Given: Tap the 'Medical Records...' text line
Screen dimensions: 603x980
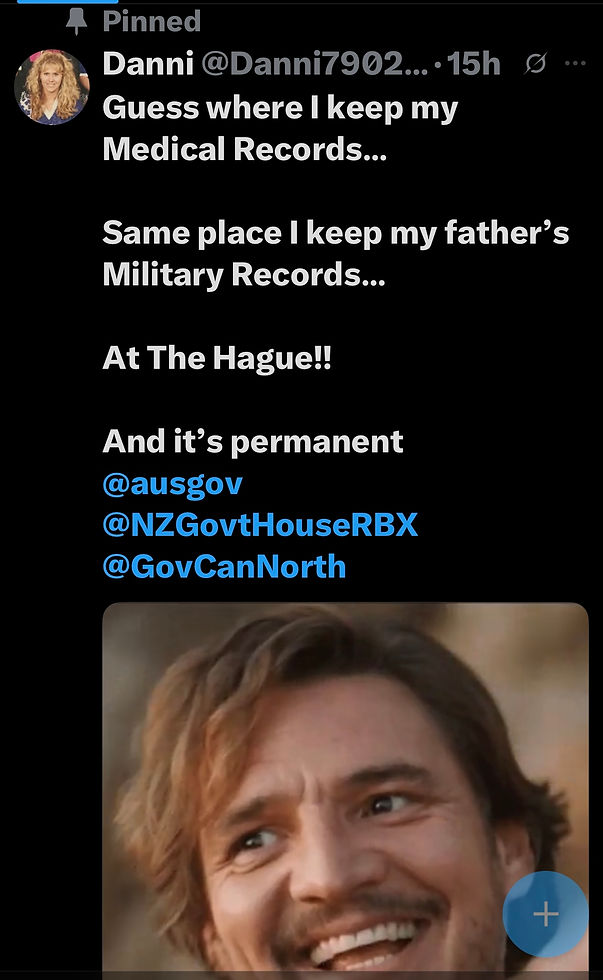Looking at the screenshot, I should coord(245,150).
